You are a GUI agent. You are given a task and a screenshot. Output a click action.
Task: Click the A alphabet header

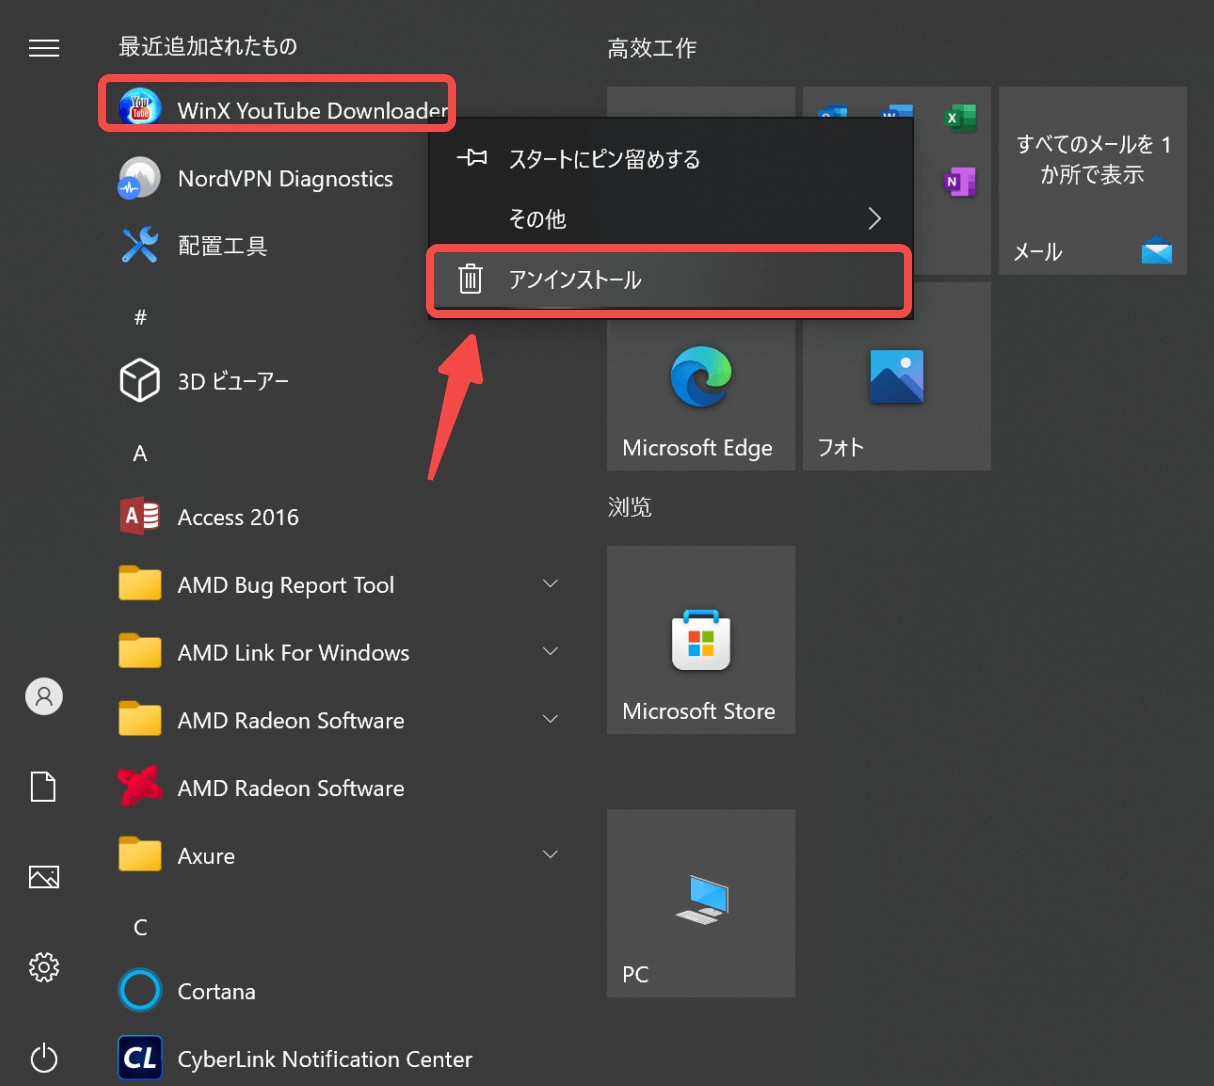coord(140,454)
